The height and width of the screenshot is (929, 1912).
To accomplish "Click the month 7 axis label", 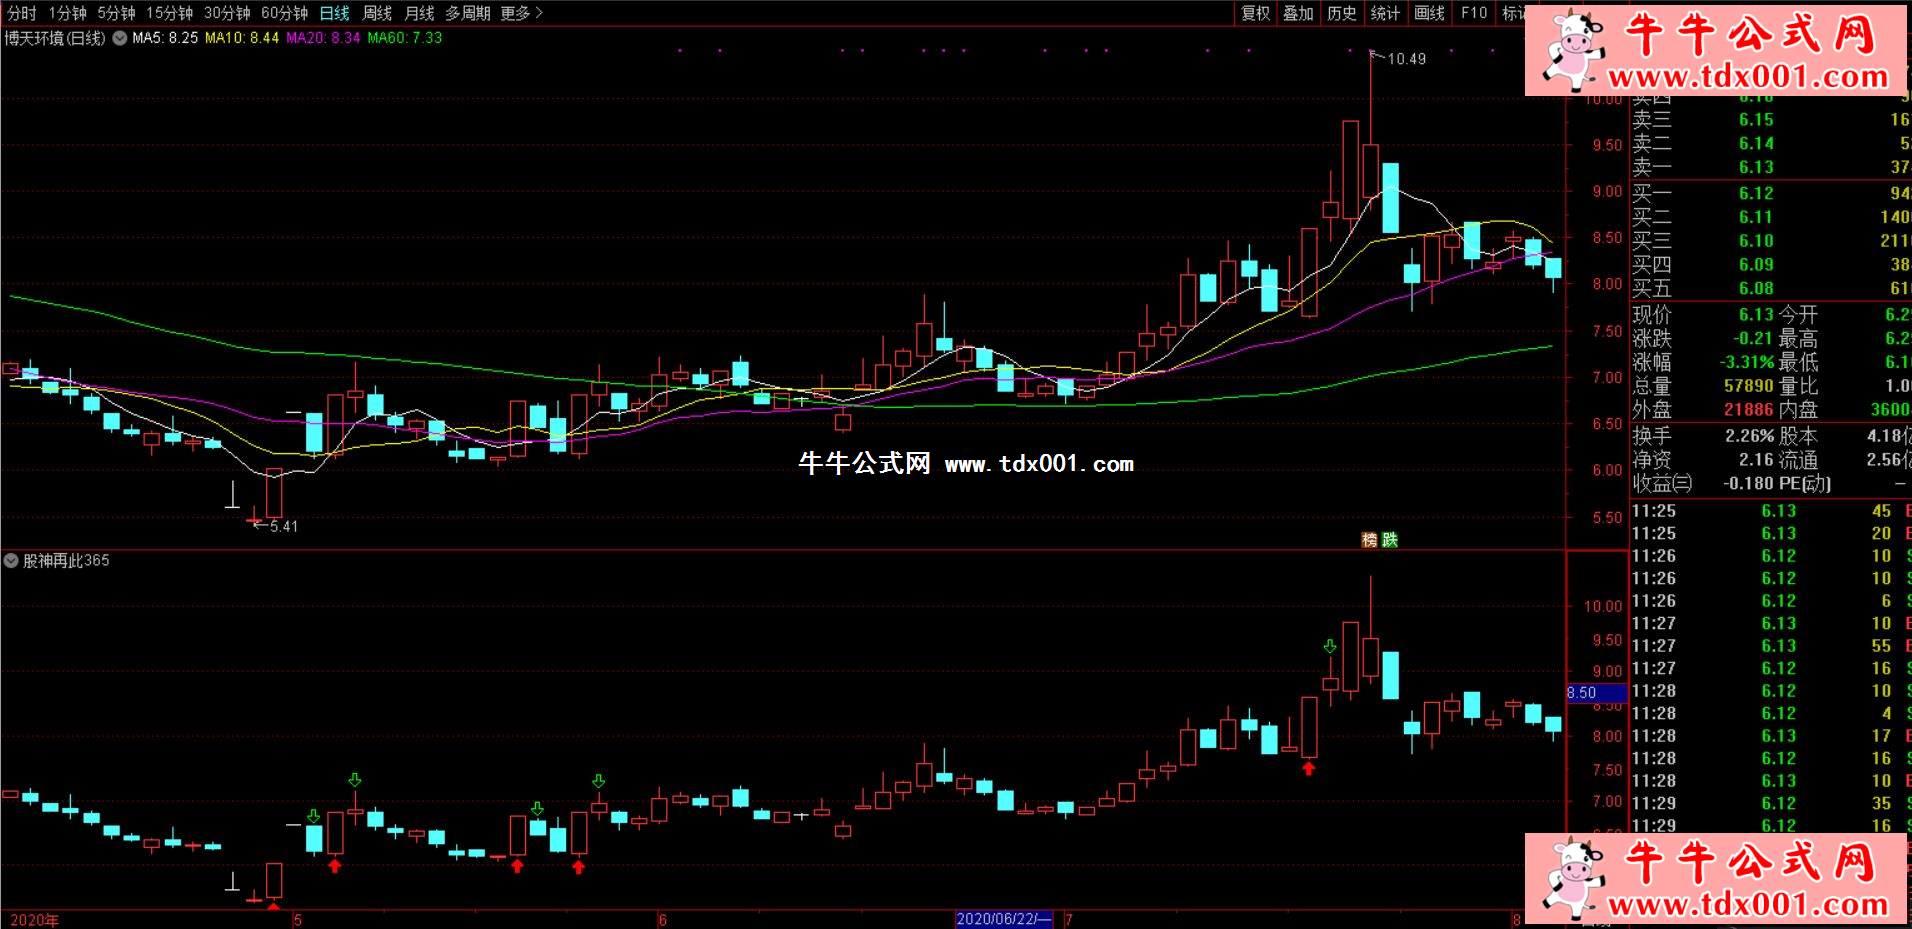I will 1069,920.
